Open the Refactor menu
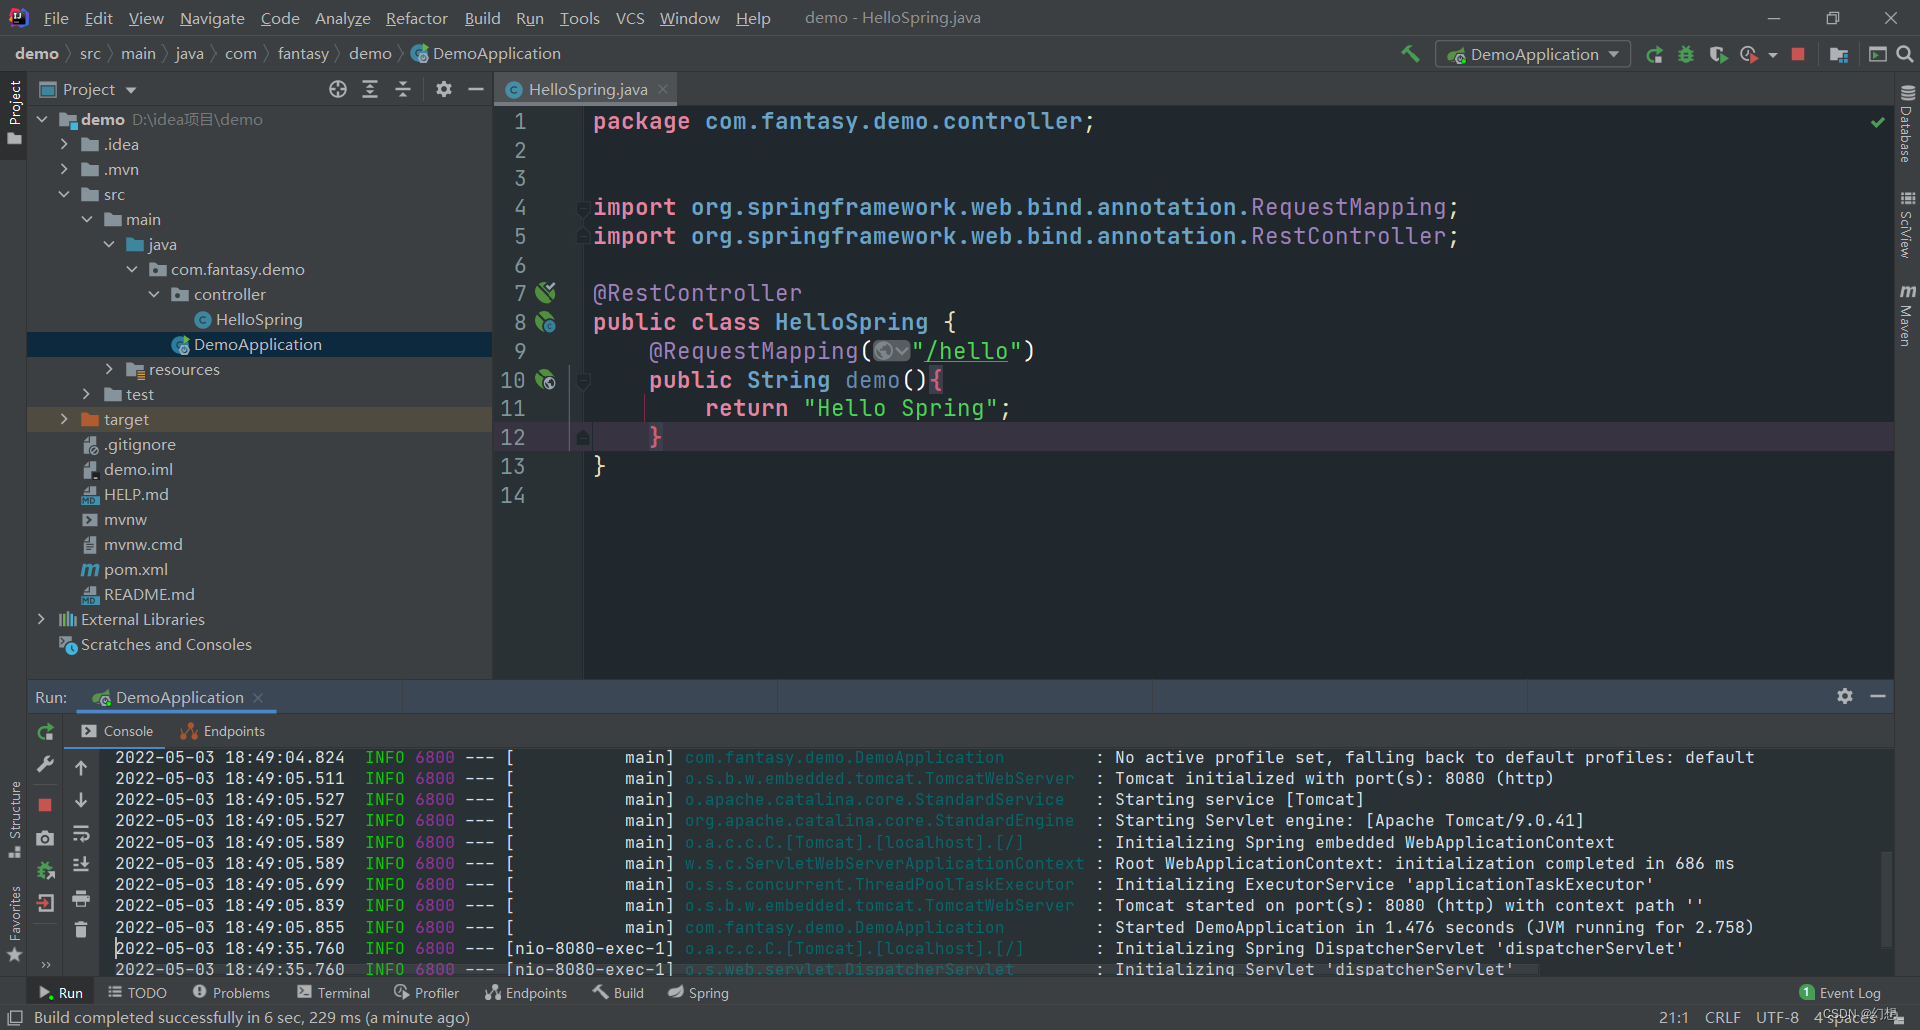 [416, 18]
